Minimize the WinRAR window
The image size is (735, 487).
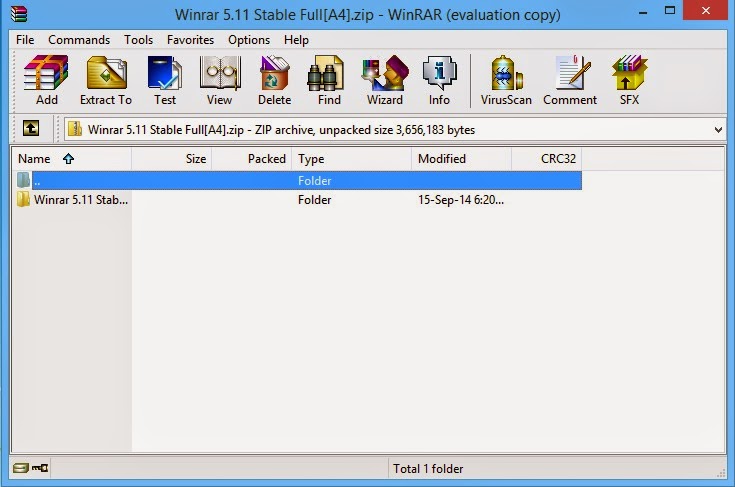(643, 12)
